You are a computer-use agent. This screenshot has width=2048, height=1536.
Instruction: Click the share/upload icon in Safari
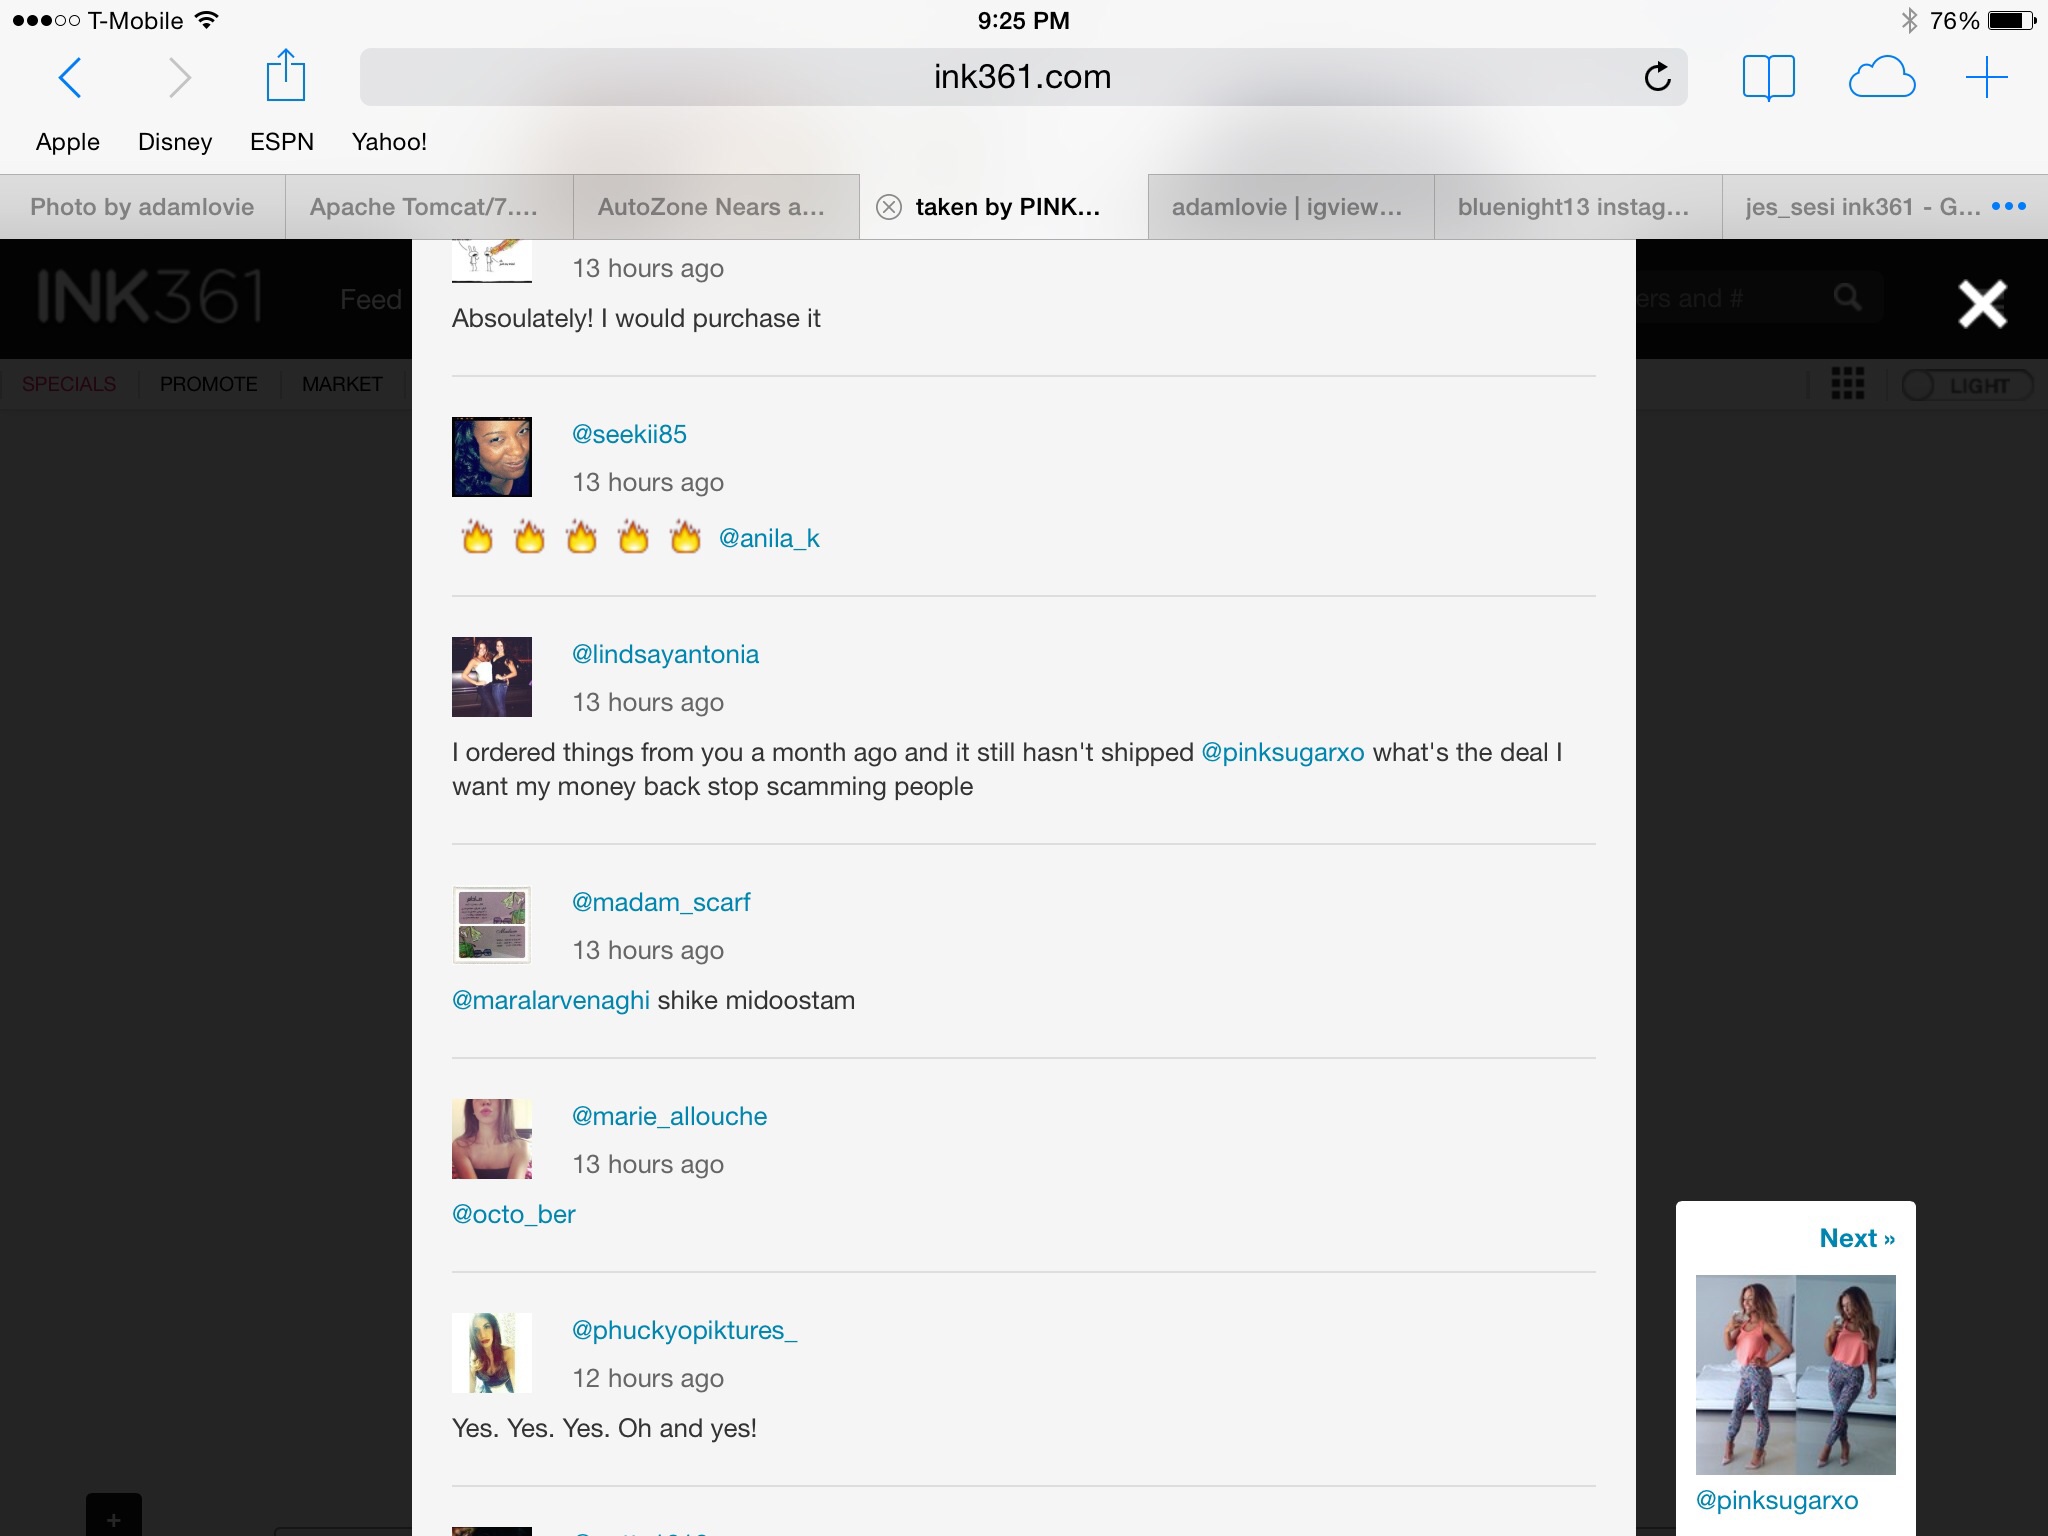(x=285, y=76)
